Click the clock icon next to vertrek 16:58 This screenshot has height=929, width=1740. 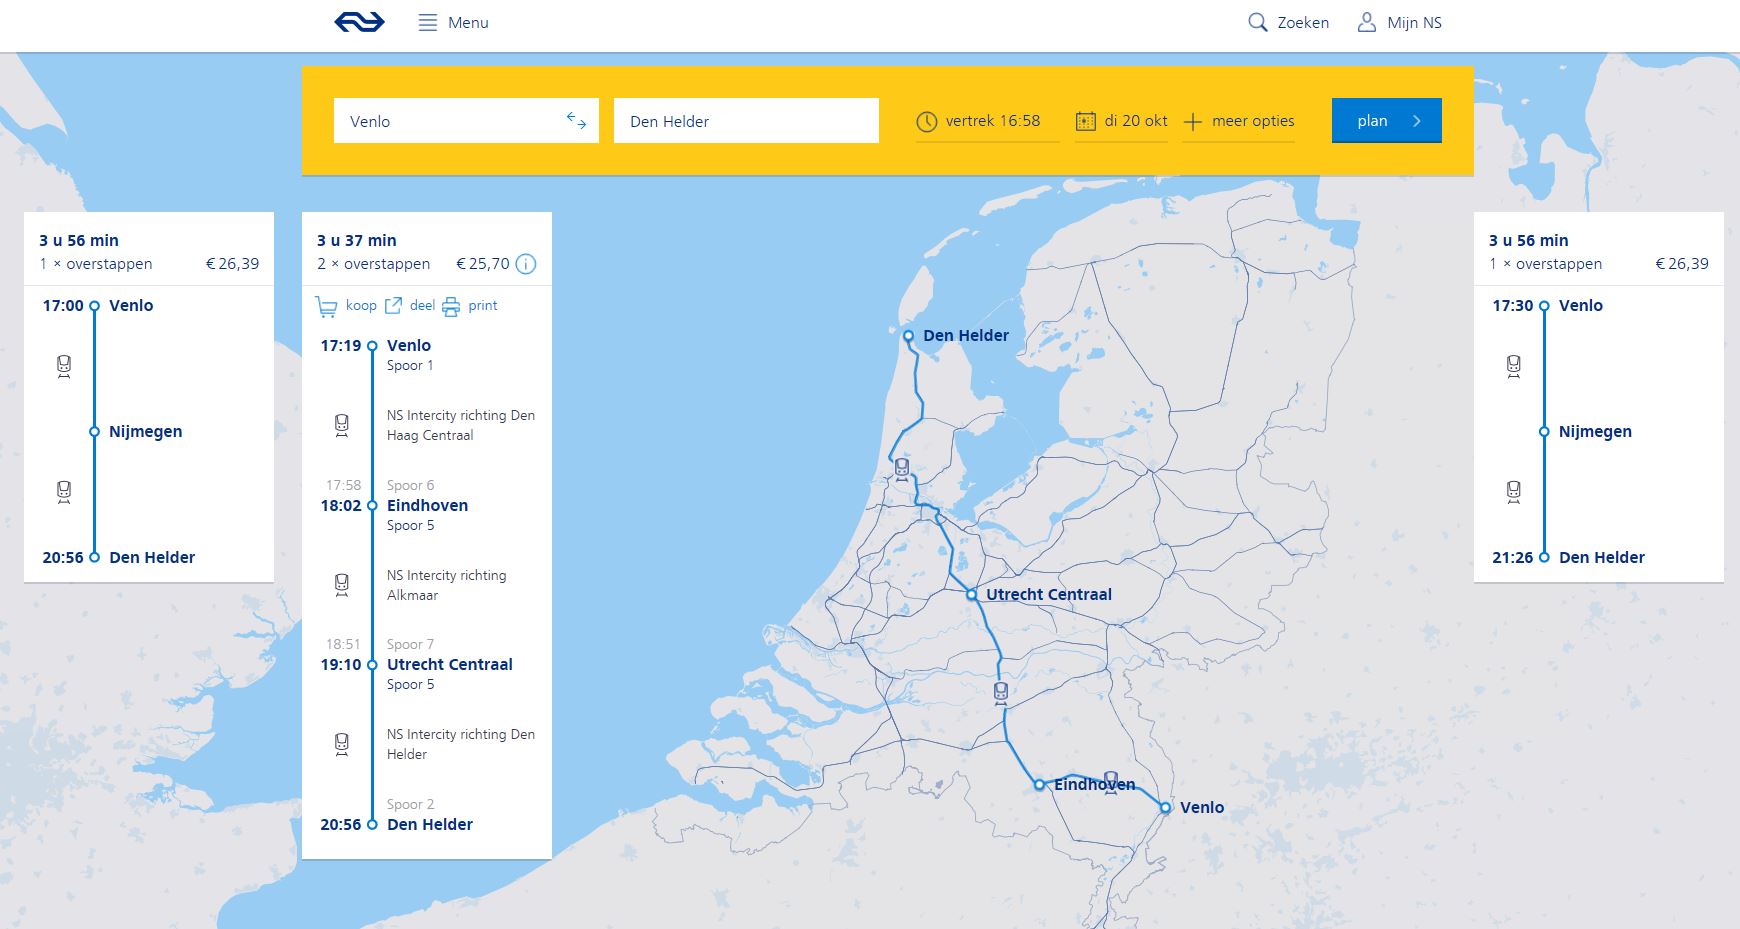click(926, 120)
